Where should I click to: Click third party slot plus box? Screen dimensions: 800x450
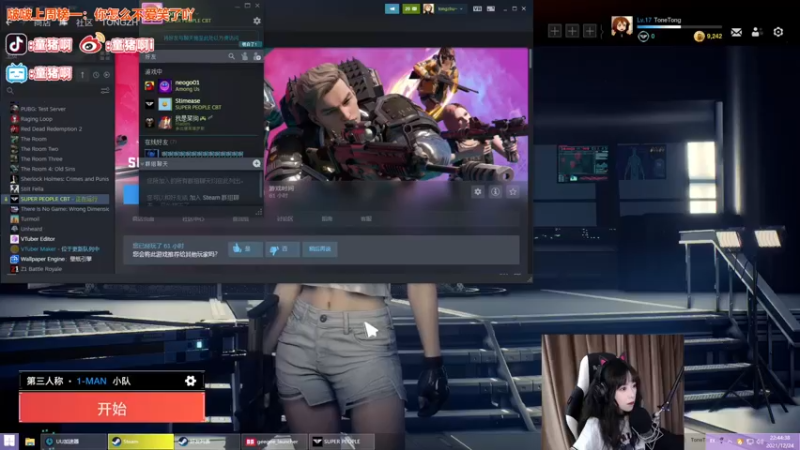(x=589, y=31)
